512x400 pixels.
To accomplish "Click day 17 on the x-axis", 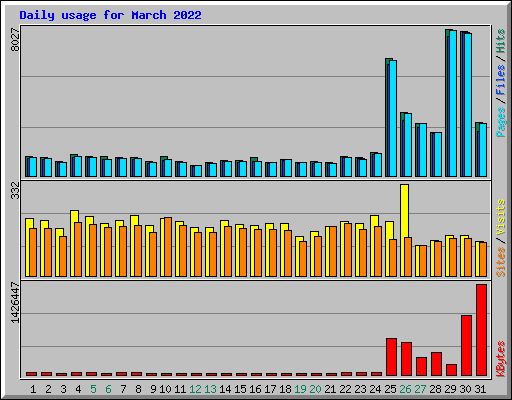I will click(x=270, y=389).
